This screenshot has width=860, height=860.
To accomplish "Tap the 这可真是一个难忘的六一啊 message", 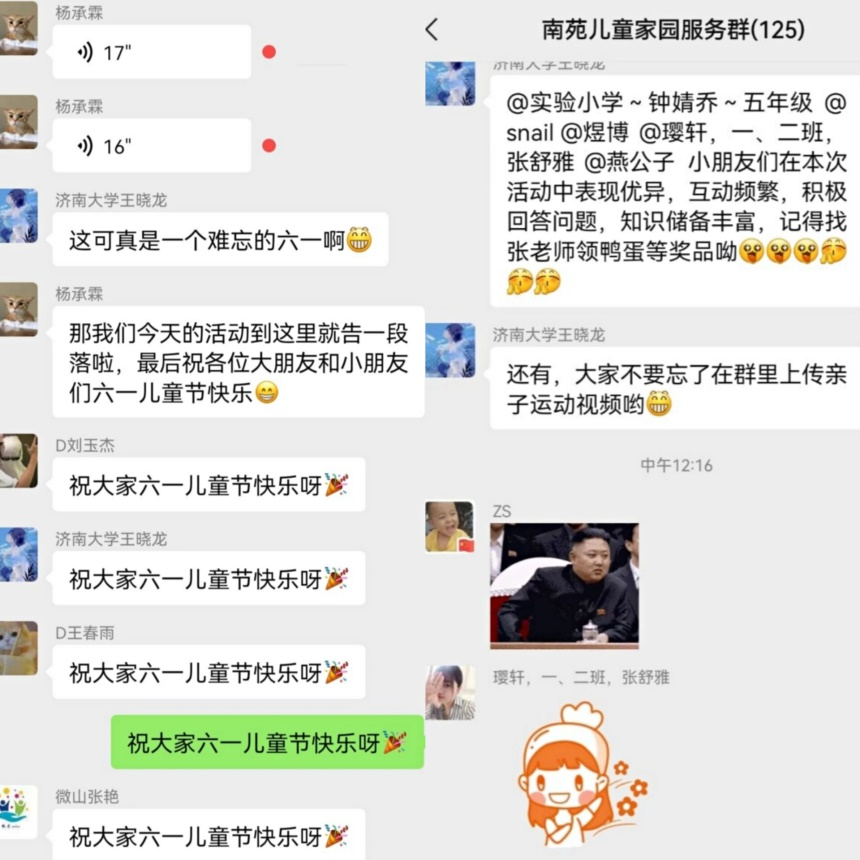I will (220, 240).
